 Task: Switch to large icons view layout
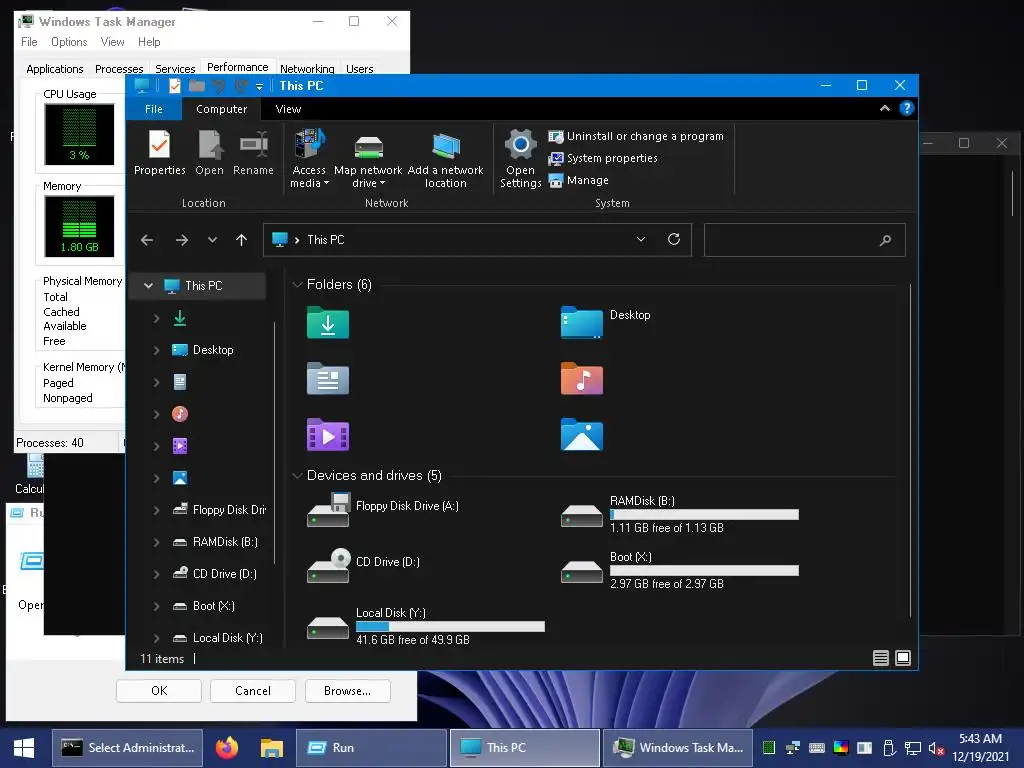click(903, 658)
